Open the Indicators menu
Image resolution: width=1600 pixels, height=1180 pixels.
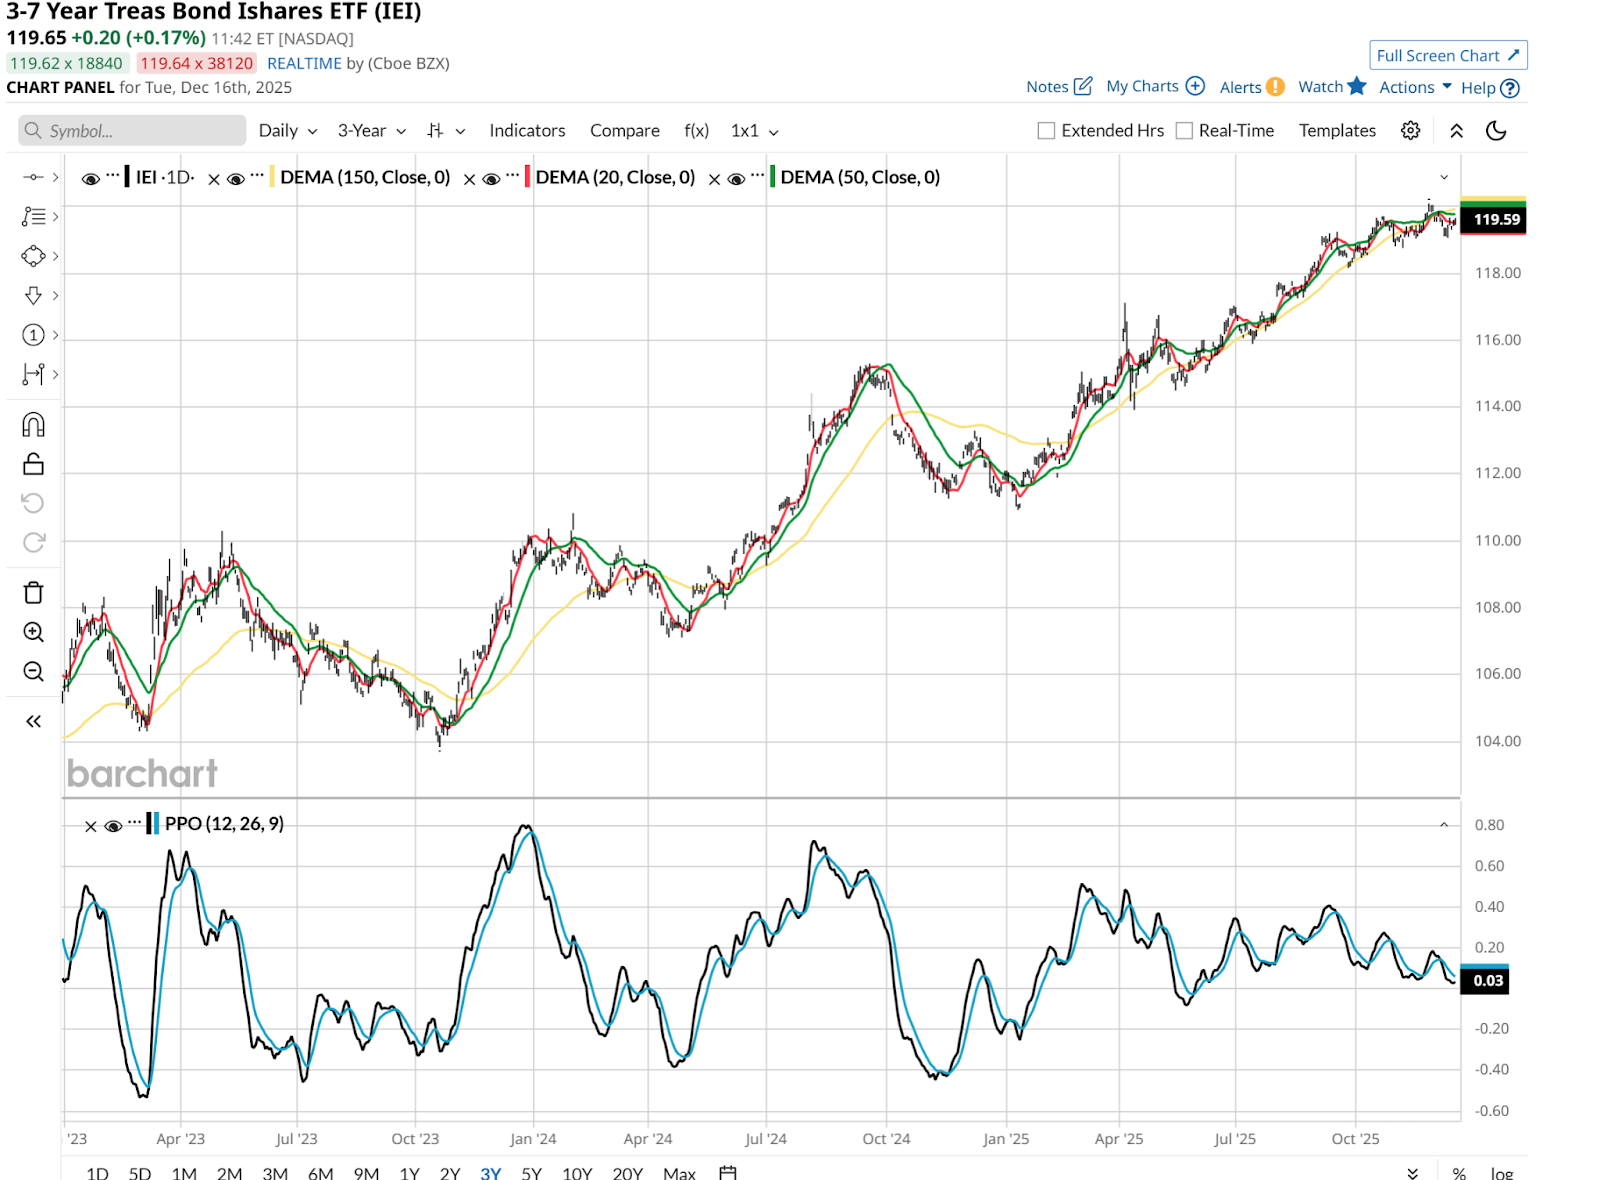pyautogui.click(x=527, y=131)
